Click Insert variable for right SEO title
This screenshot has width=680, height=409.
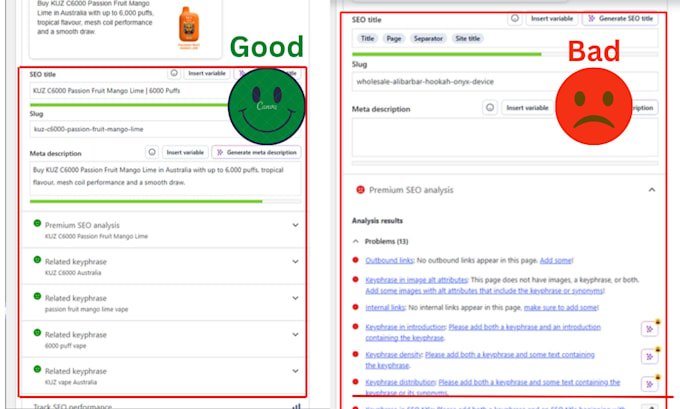pos(552,18)
